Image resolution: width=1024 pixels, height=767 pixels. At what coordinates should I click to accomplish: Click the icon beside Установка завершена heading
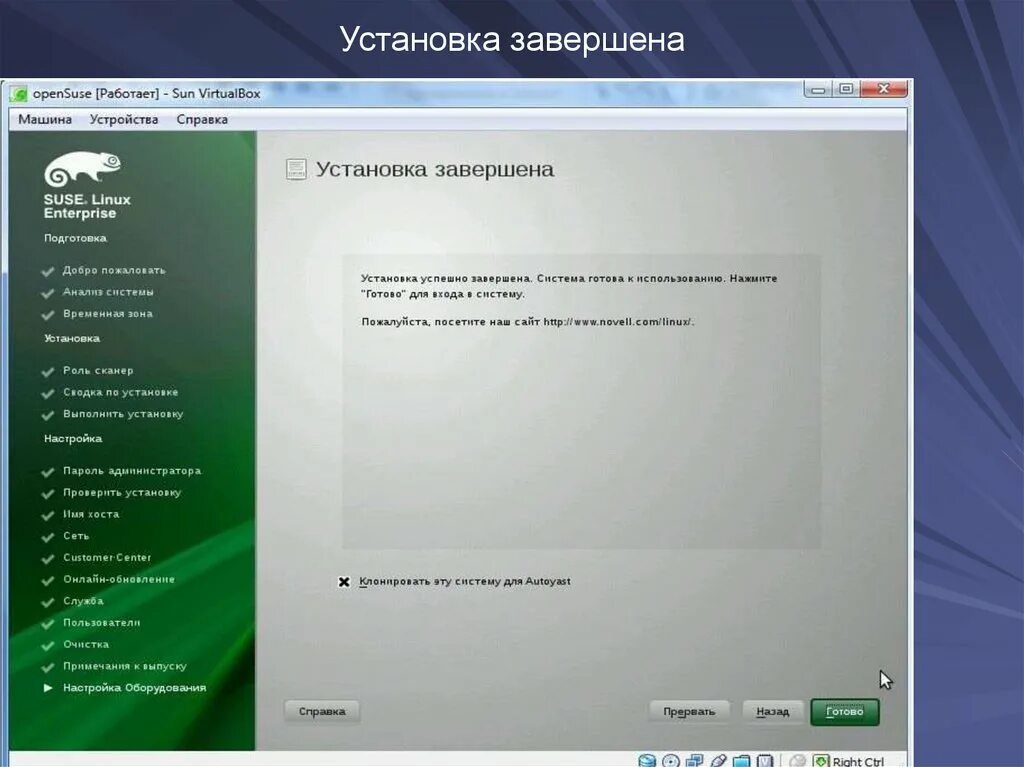click(296, 169)
